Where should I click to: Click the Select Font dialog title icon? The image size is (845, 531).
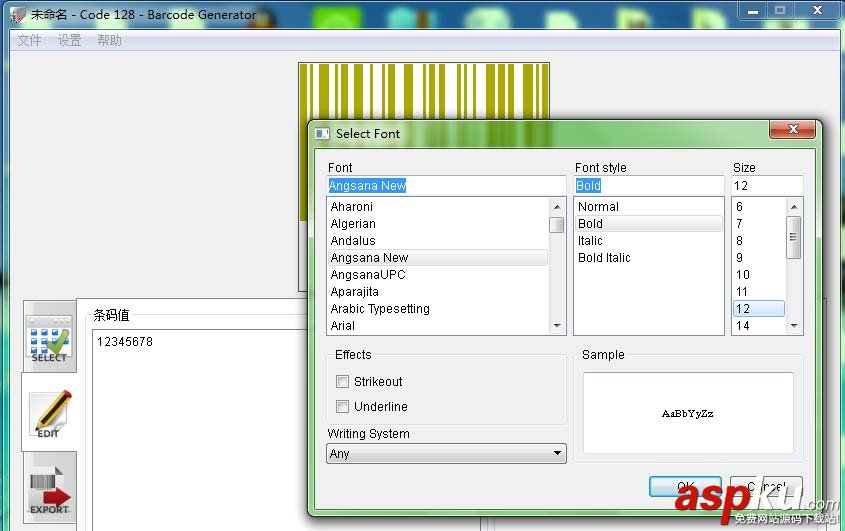322,133
